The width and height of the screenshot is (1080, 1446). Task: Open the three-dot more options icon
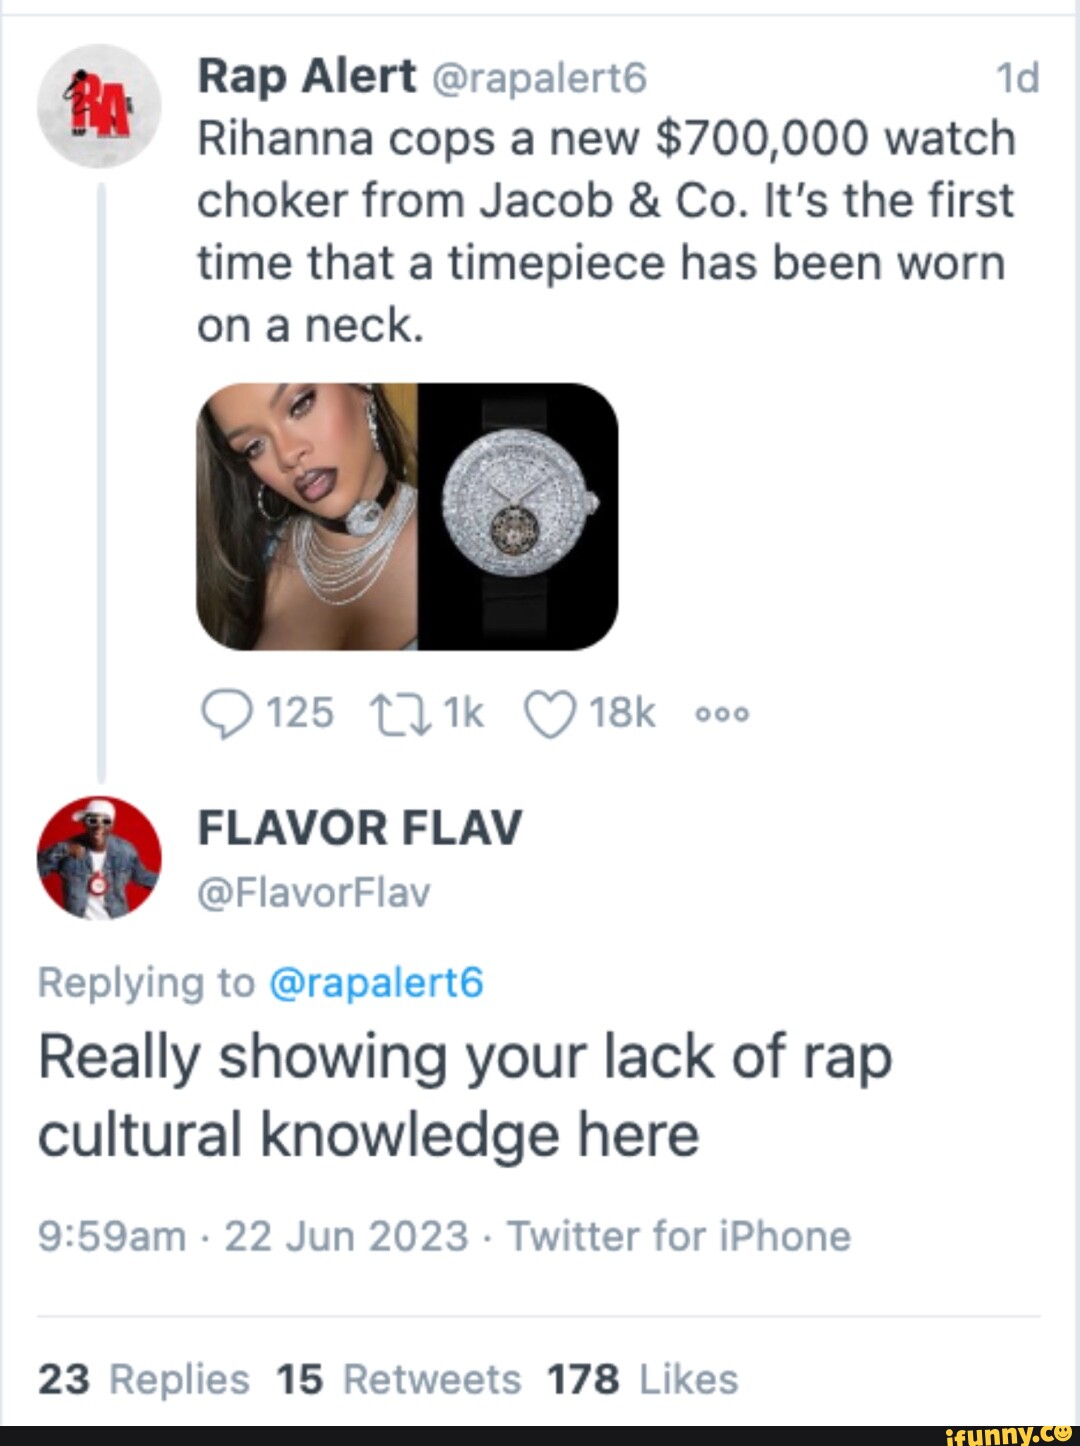pyautogui.click(x=722, y=715)
